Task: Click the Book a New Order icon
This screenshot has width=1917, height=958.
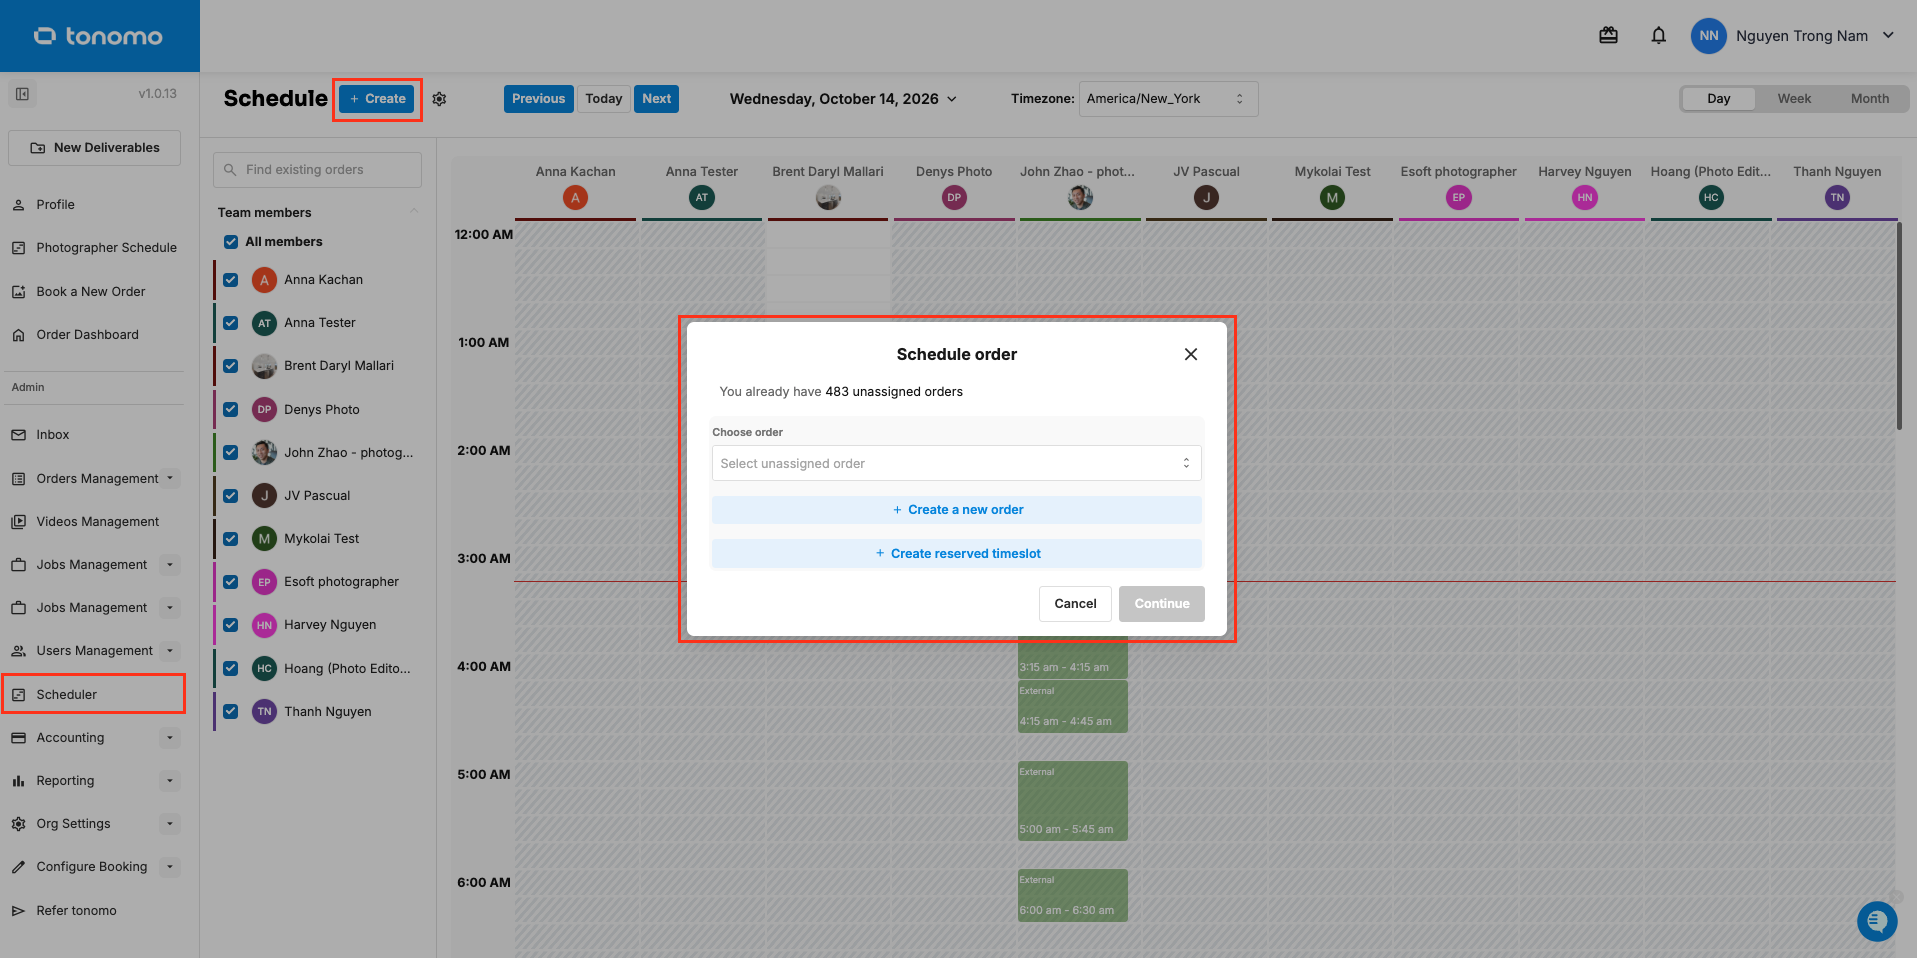Action: [x=18, y=292]
